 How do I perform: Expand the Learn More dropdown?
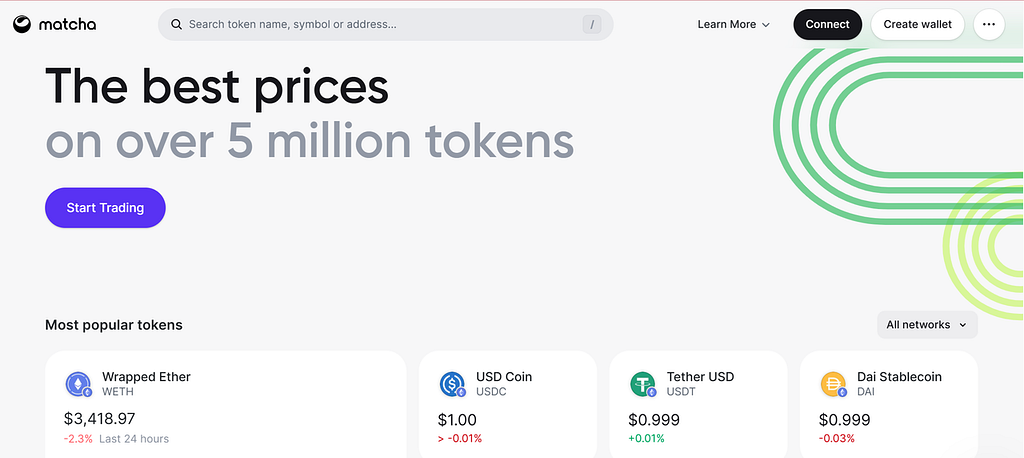(733, 25)
